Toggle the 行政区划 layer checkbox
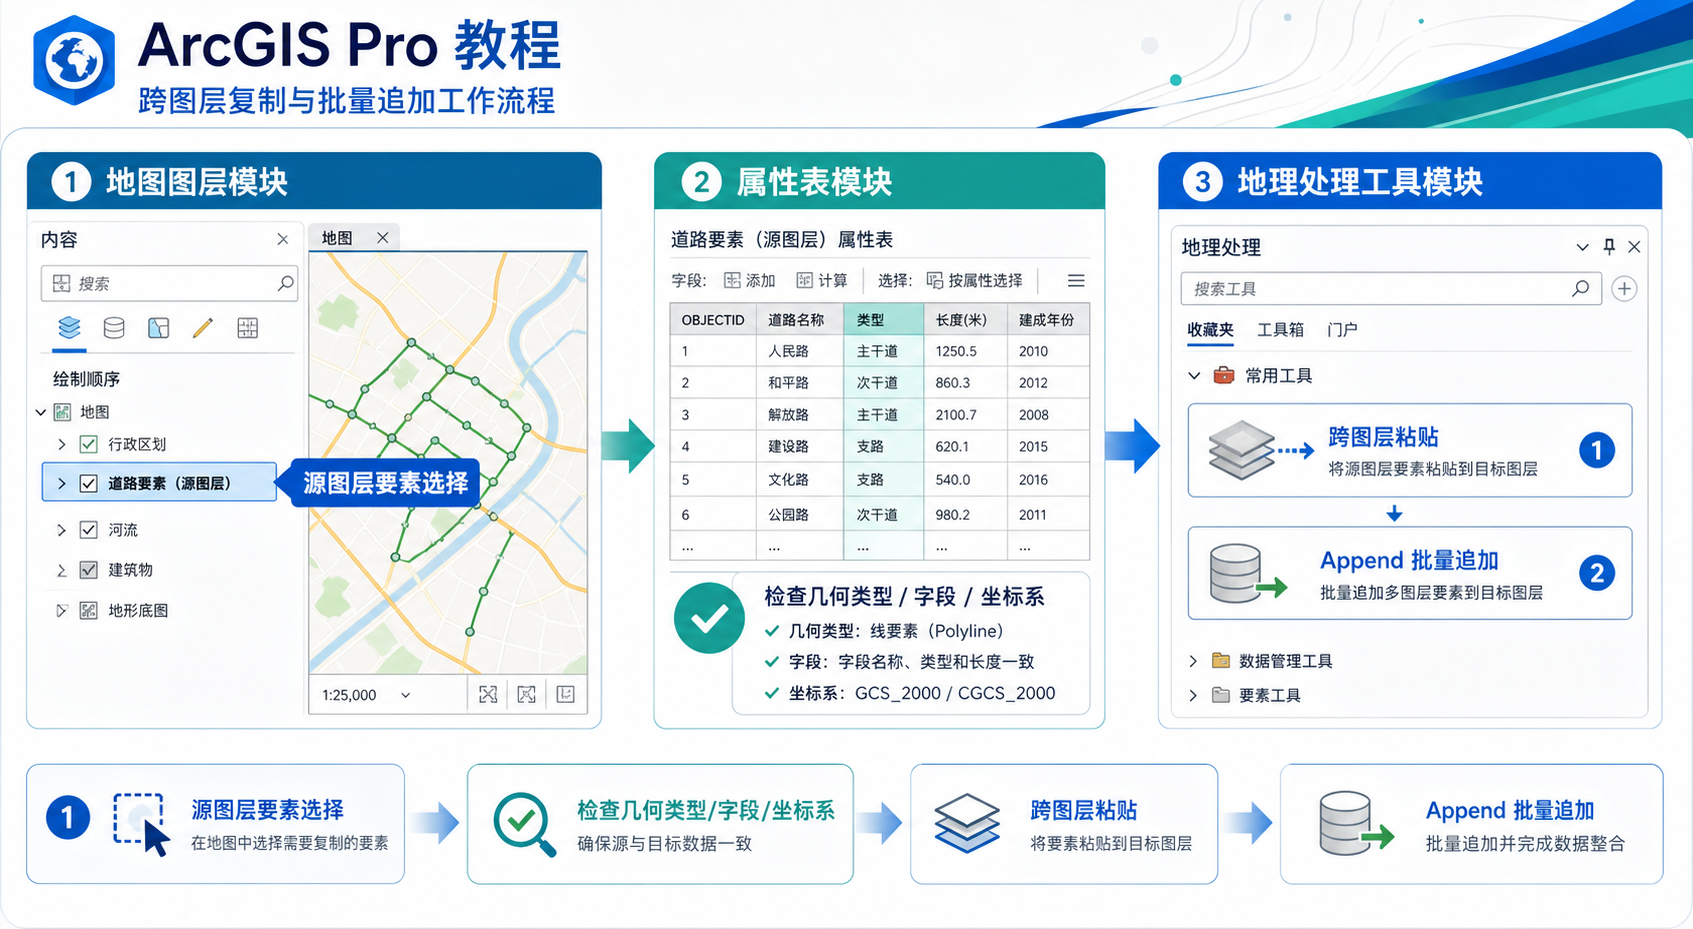 (88, 444)
